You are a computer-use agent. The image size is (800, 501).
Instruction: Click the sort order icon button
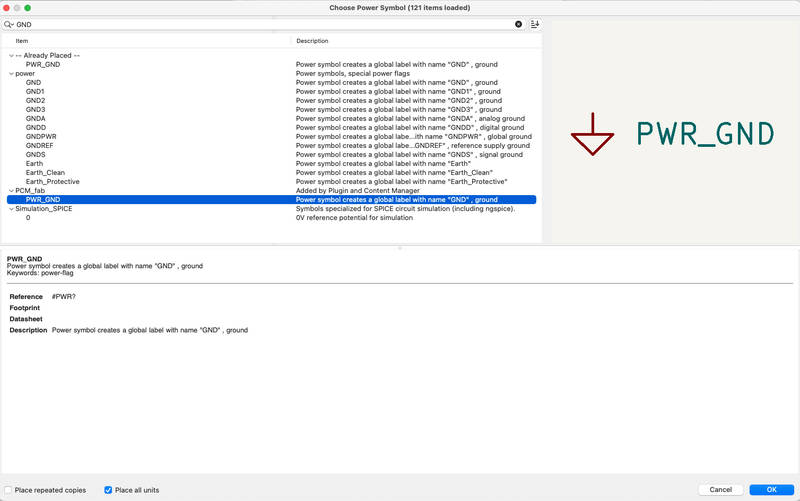coord(535,24)
